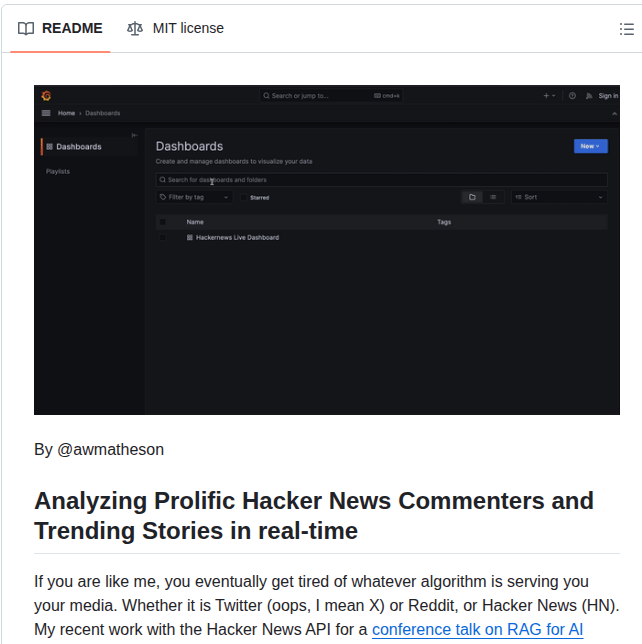
Task: Click the Tags column header
Action: click(x=444, y=222)
